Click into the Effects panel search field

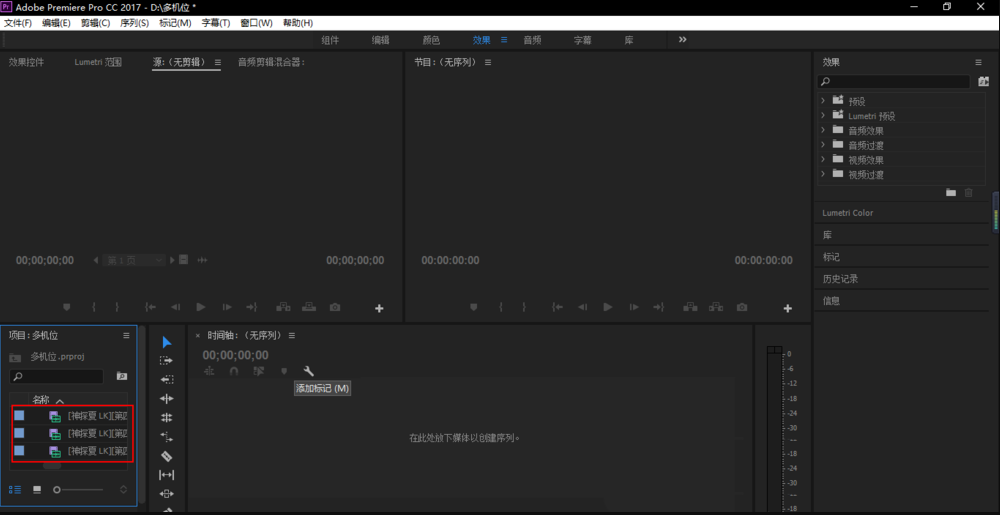[893, 82]
